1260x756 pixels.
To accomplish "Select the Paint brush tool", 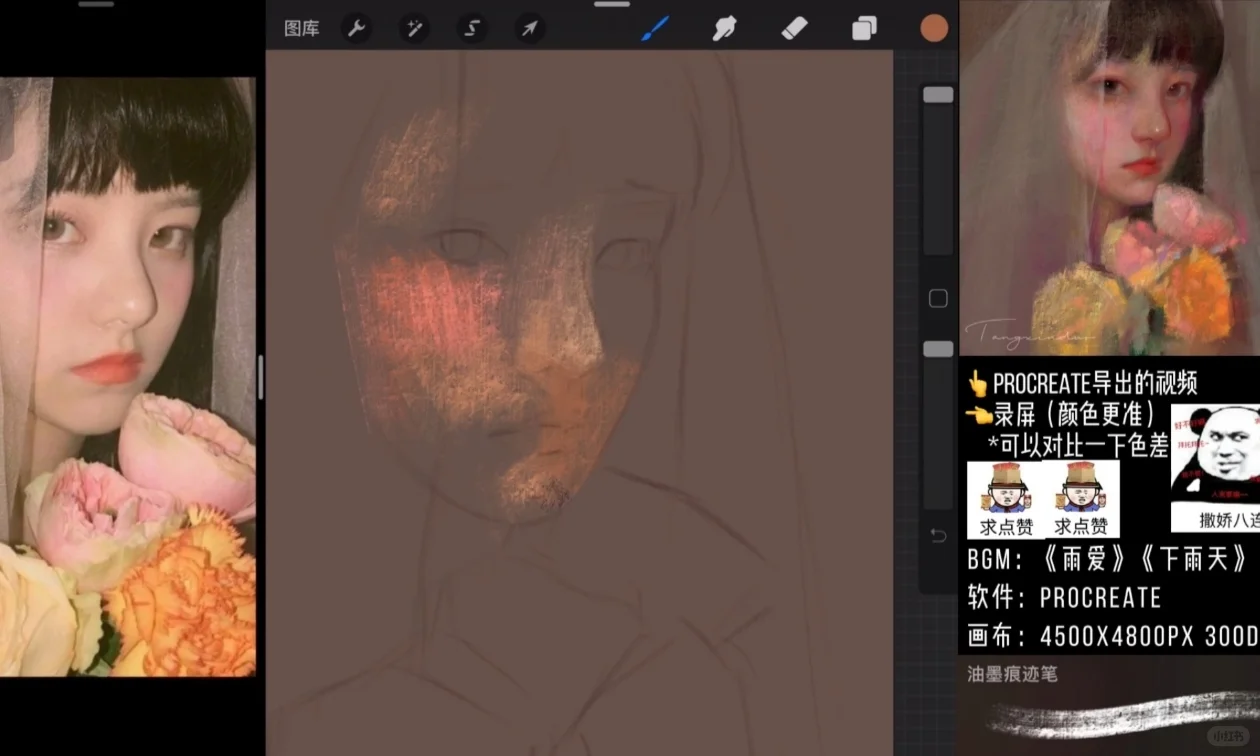I will pos(655,28).
